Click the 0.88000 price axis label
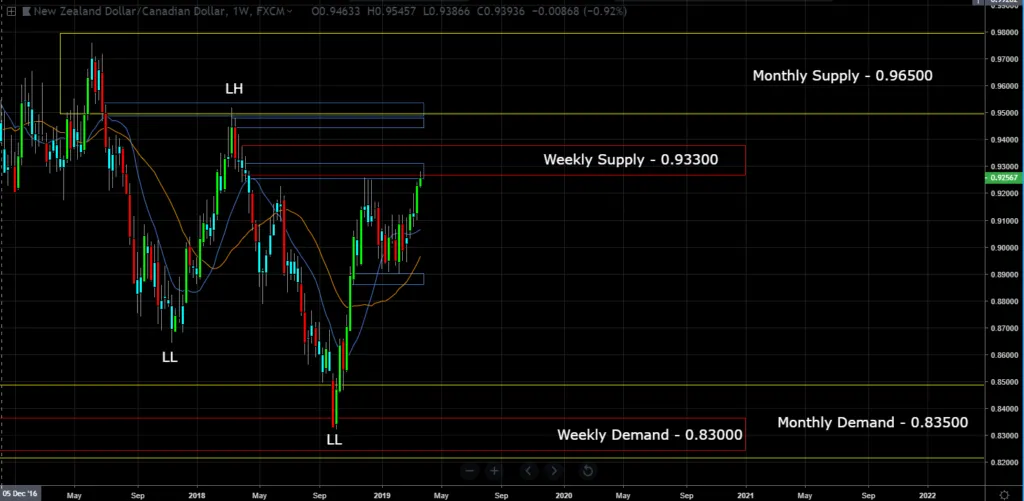The height and width of the screenshot is (501, 1024). pos(1006,301)
